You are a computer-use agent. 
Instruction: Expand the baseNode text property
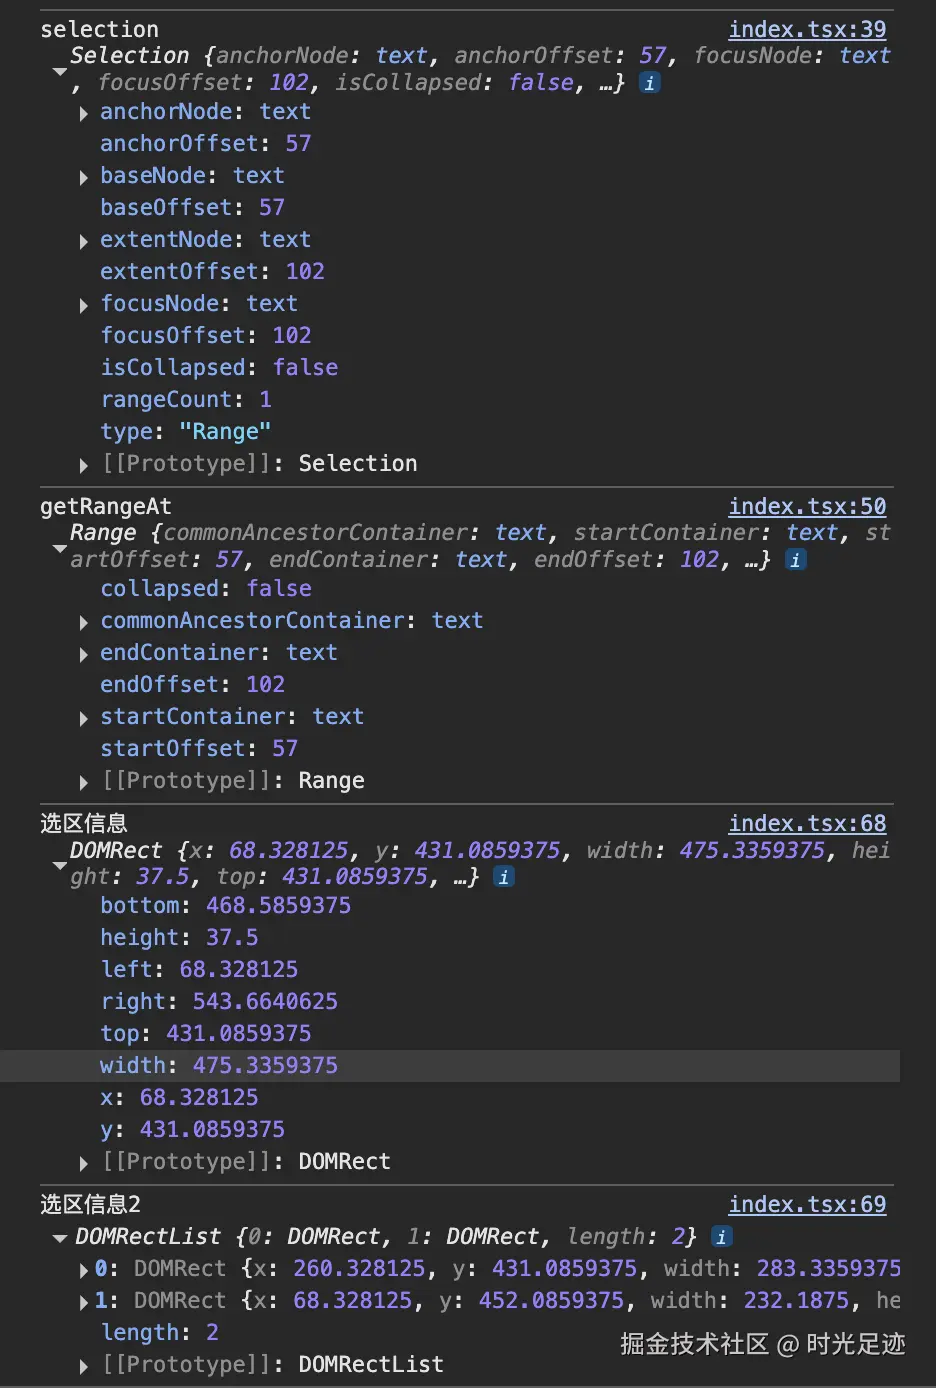84,177
